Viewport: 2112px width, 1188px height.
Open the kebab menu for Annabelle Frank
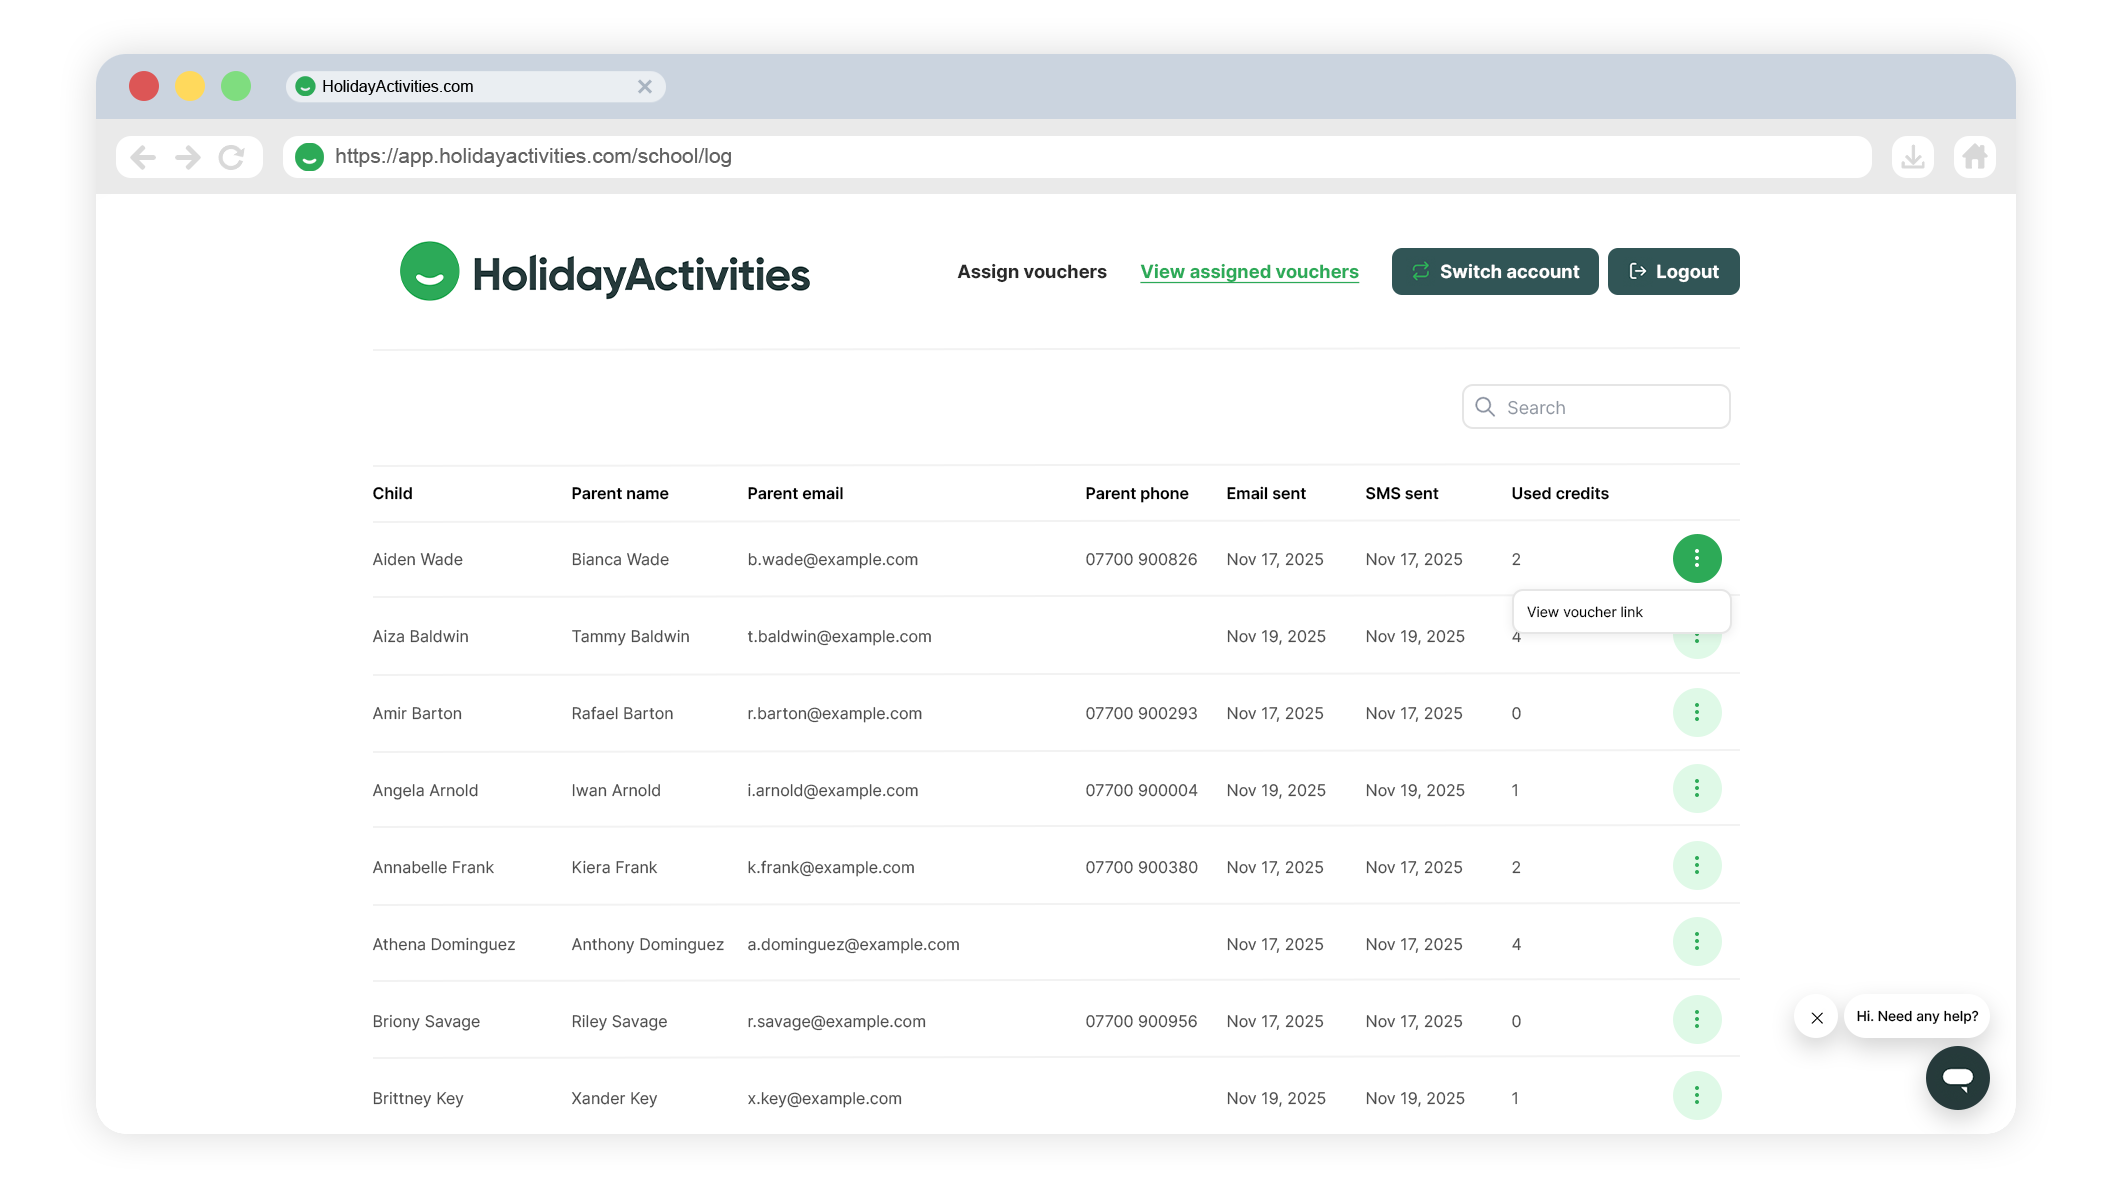point(1696,866)
